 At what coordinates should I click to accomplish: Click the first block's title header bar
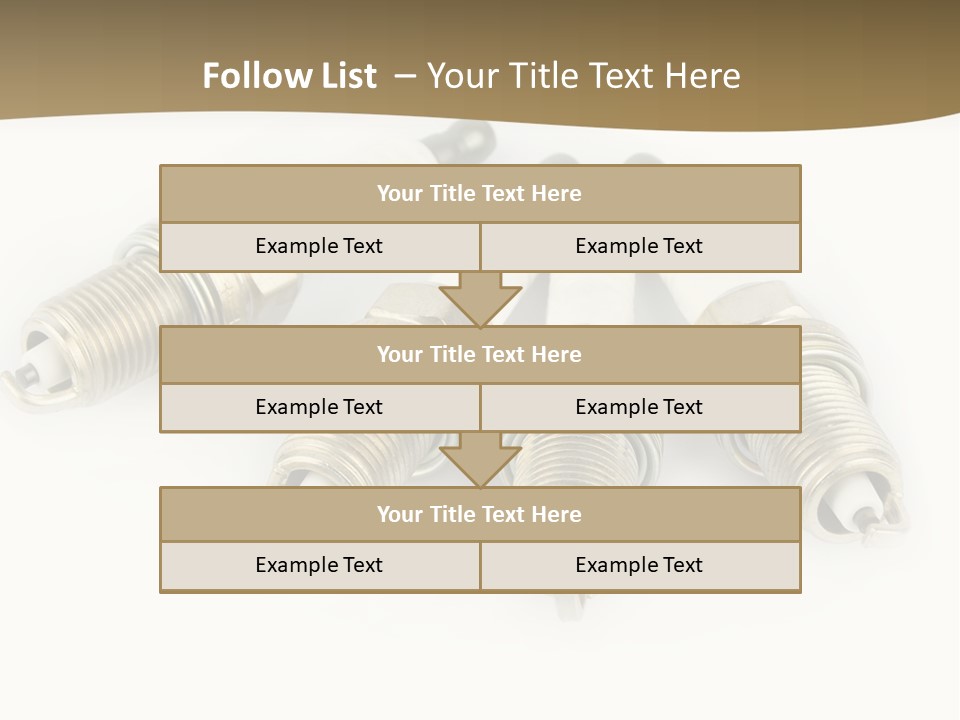pos(480,194)
